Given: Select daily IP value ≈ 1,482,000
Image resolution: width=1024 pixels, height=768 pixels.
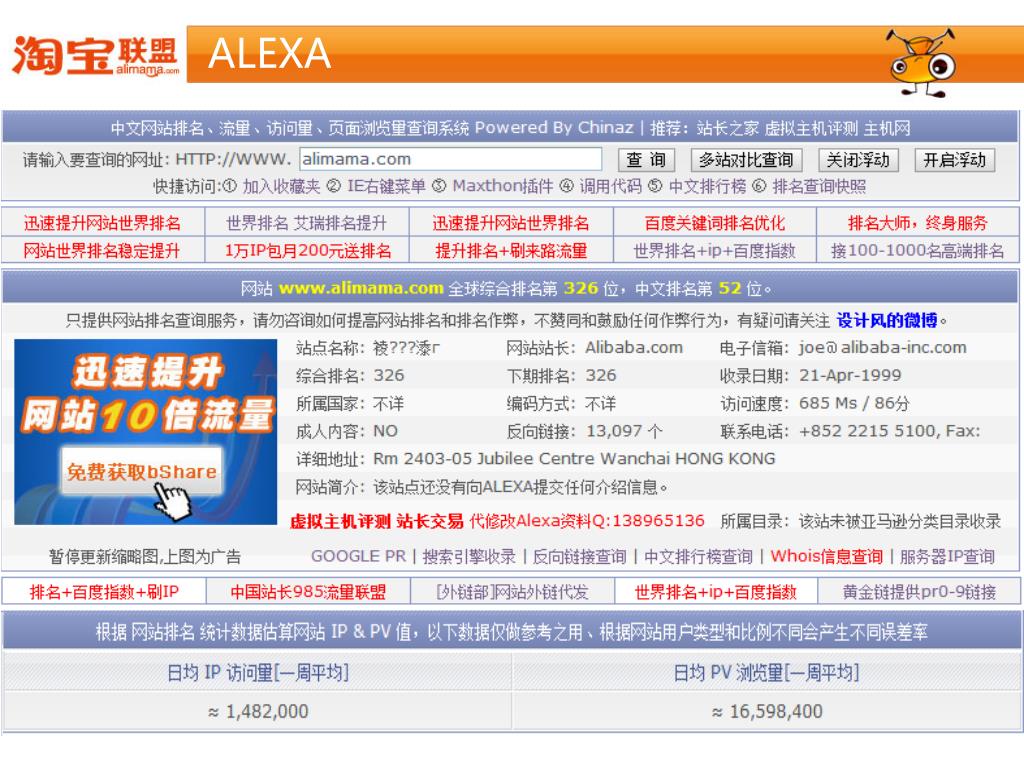Looking at the screenshot, I should [x=258, y=711].
